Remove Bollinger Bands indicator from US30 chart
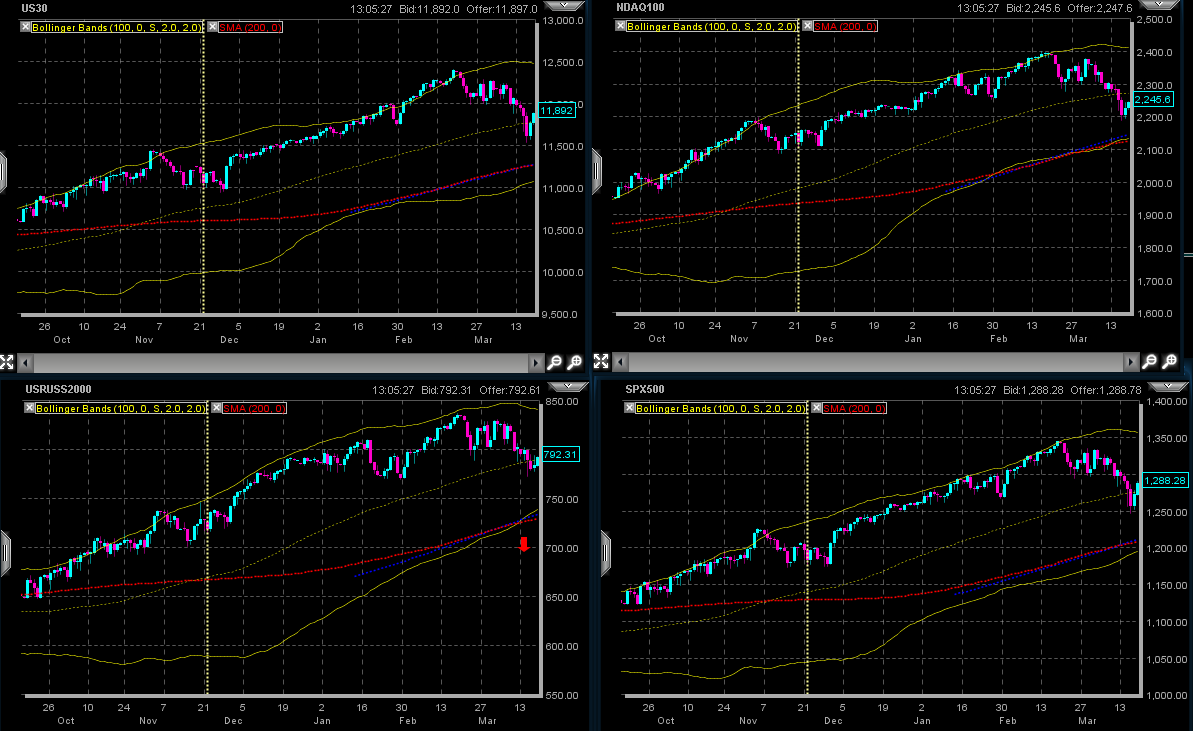Viewport: 1193px width, 731px height. point(25,27)
